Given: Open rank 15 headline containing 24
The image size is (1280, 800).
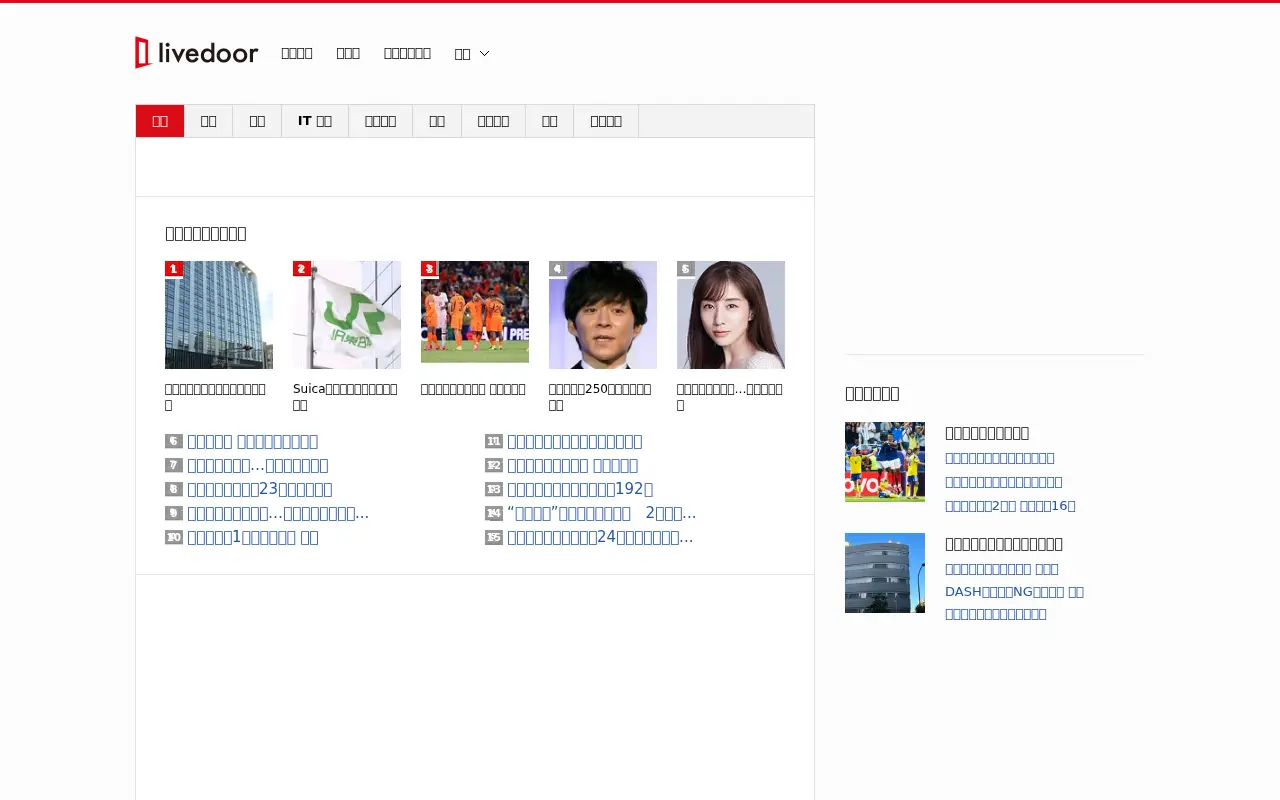Looking at the screenshot, I should click(600, 537).
